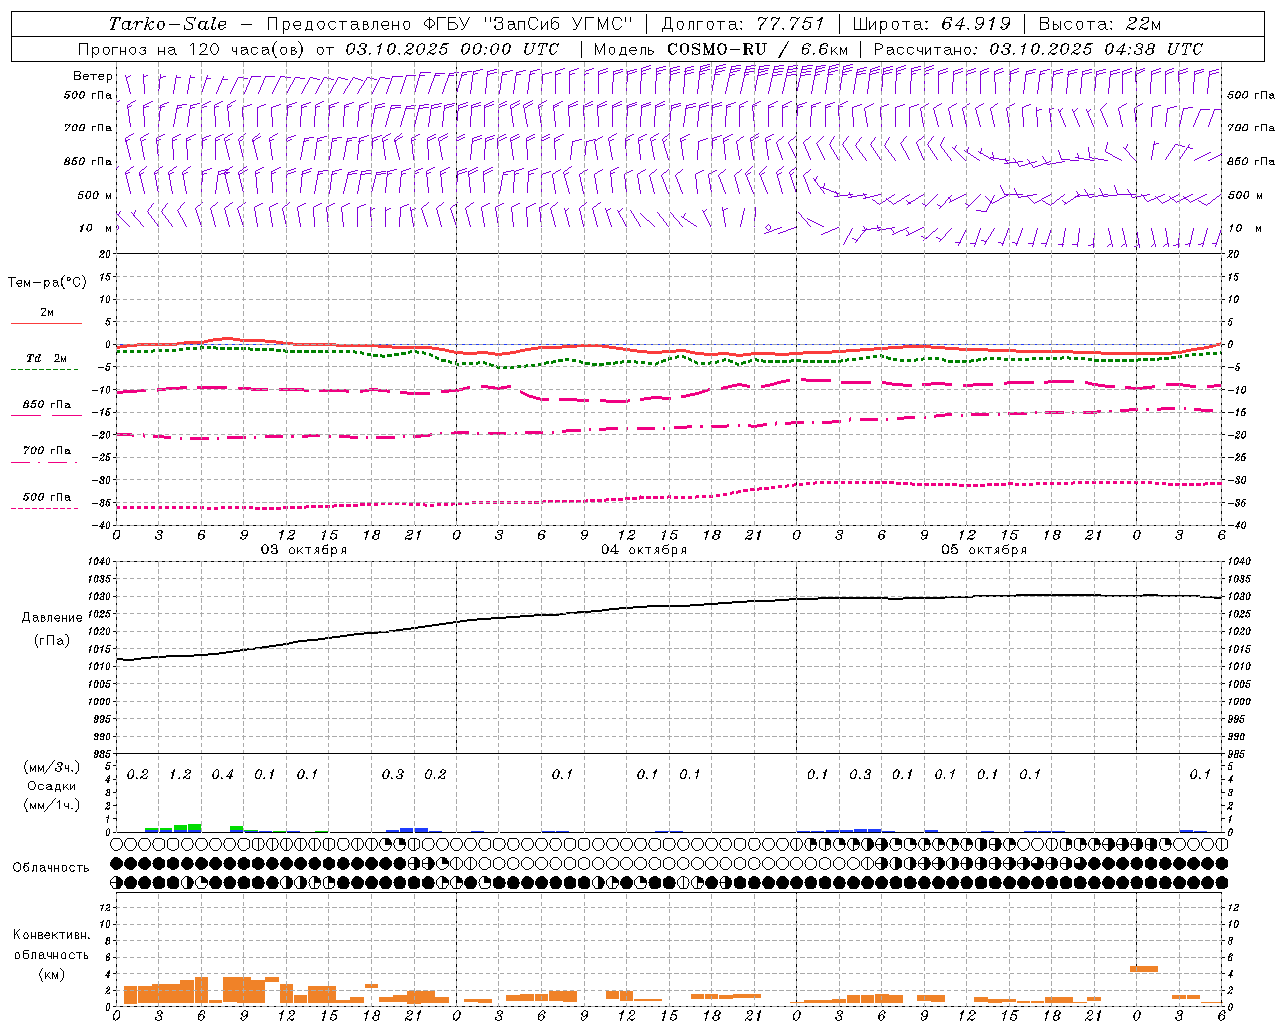1280x1024 pixels.
Task: Click the (мм/1ч.) precipitation unit label
Action: pyautogui.click(x=52, y=805)
